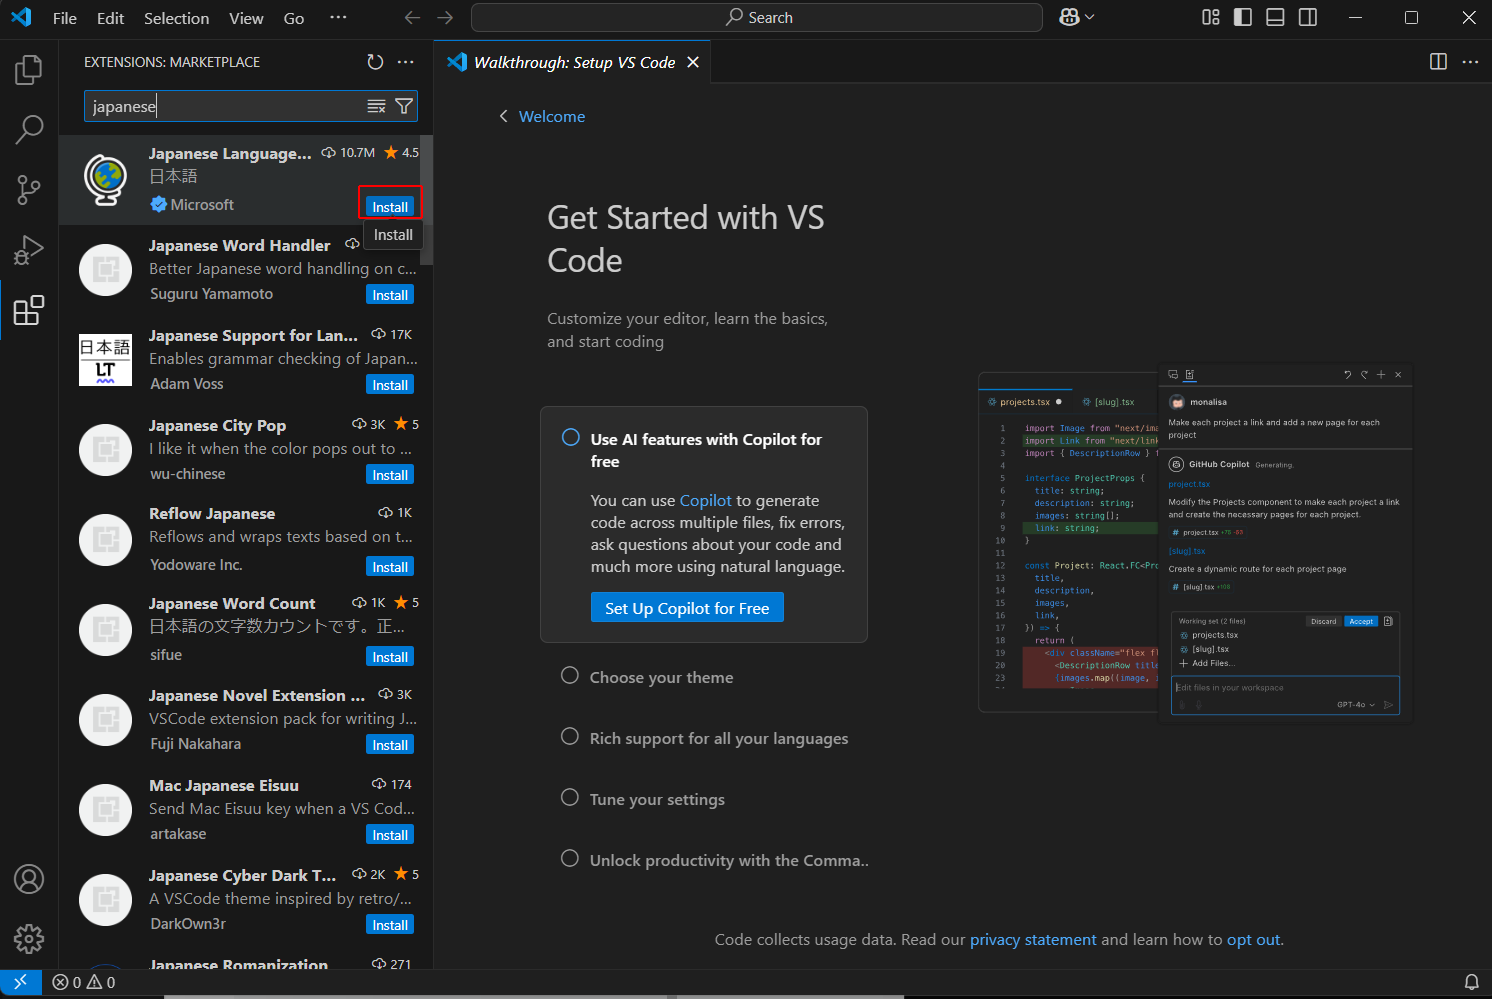Go back using the title bar arrow

(412, 18)
